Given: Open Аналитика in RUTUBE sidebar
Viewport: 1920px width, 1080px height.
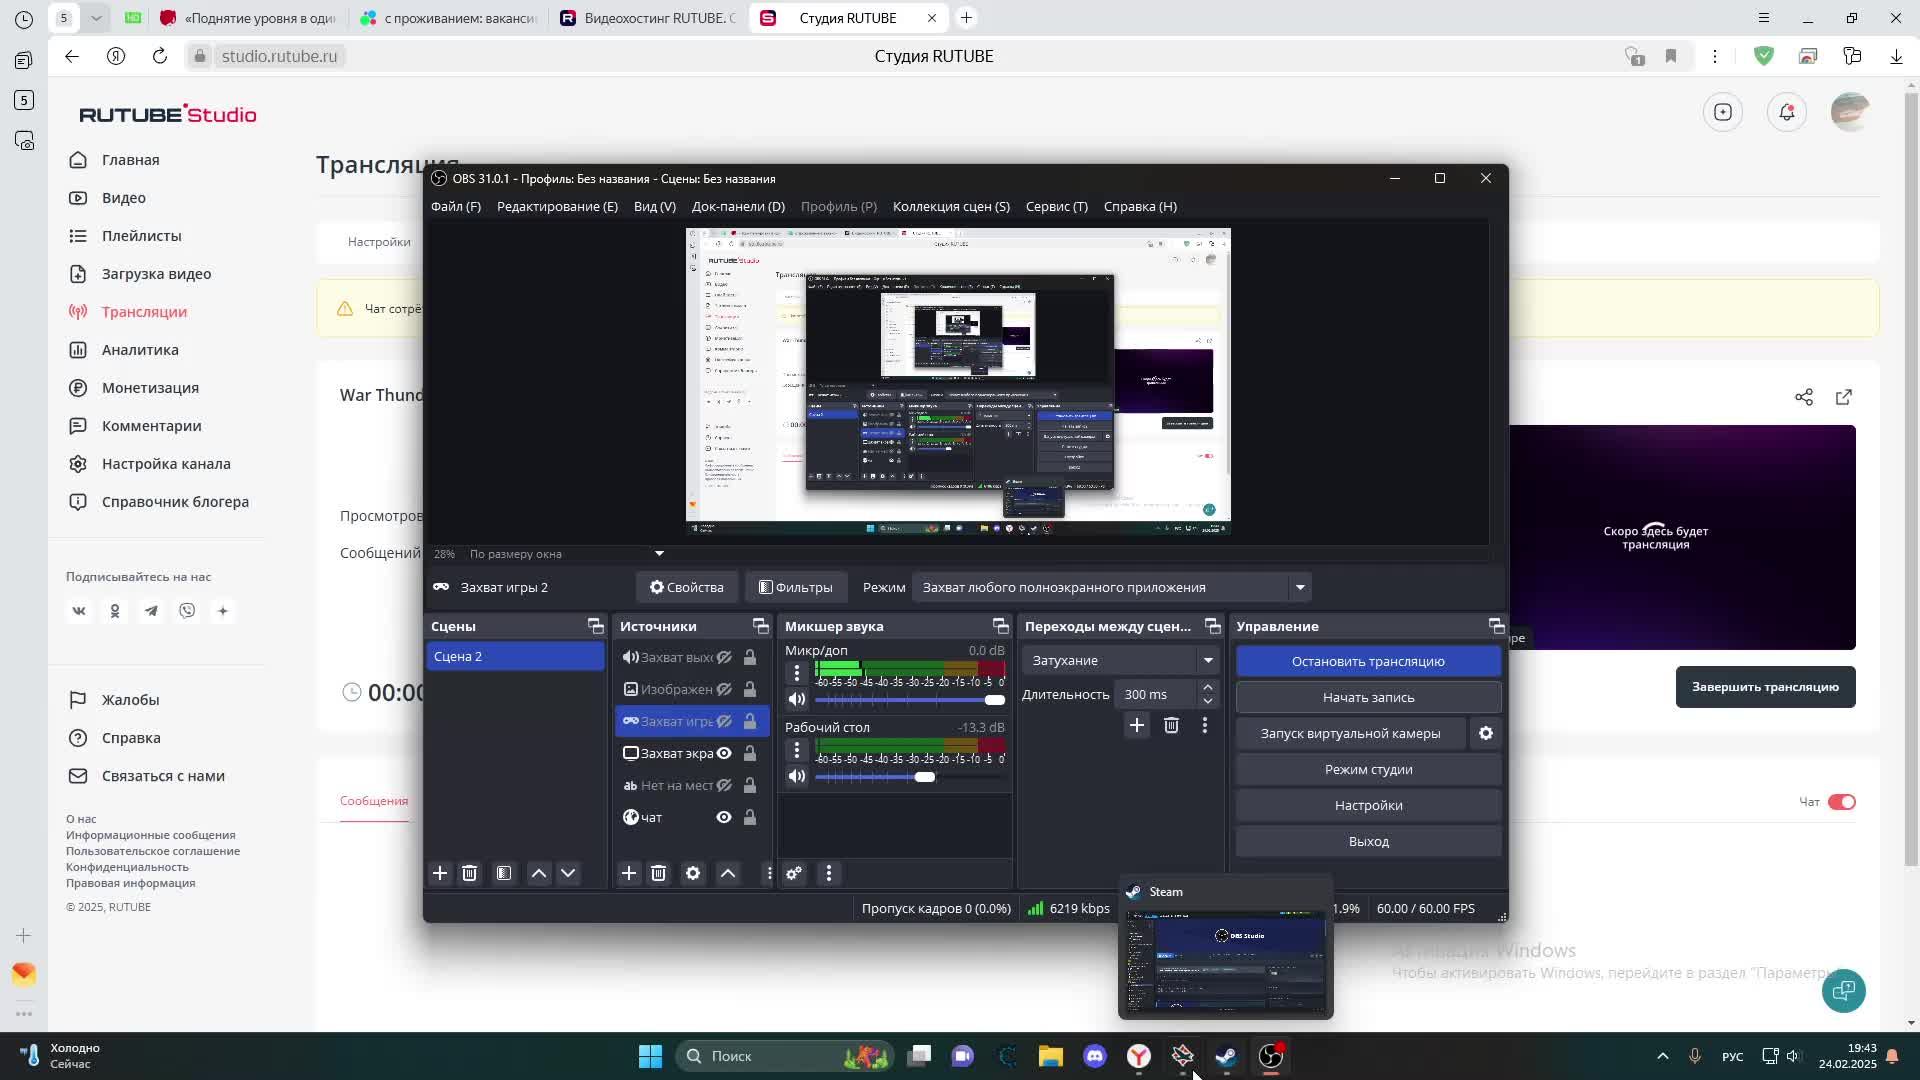Looking at the screenshot, I should 140,350.
